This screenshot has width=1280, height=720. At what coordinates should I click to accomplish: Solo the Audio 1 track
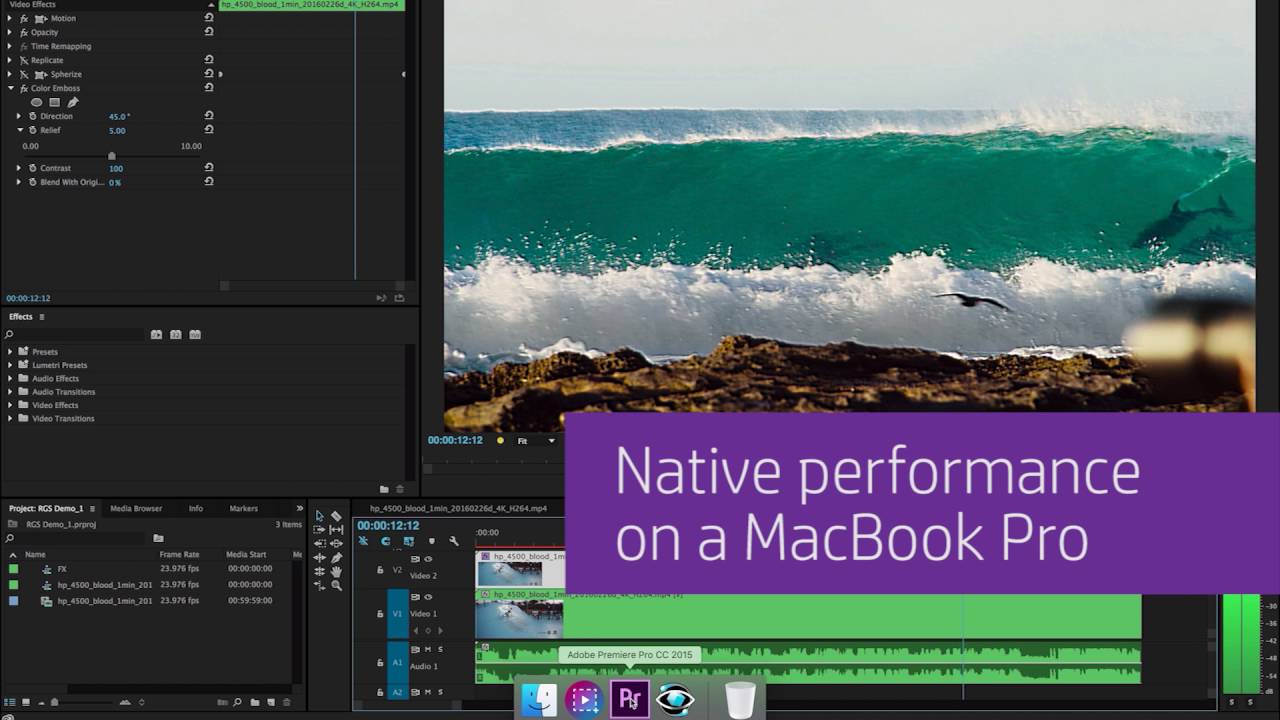click(x=440, y=649)
